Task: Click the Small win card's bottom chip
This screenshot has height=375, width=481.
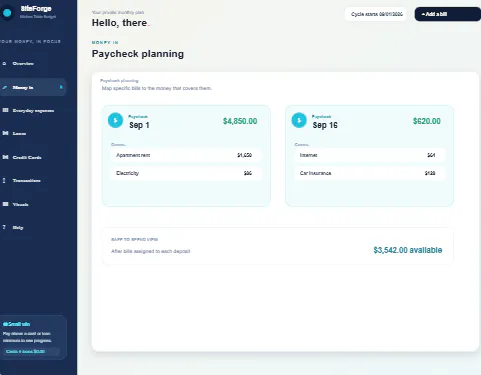Action: 32,351
